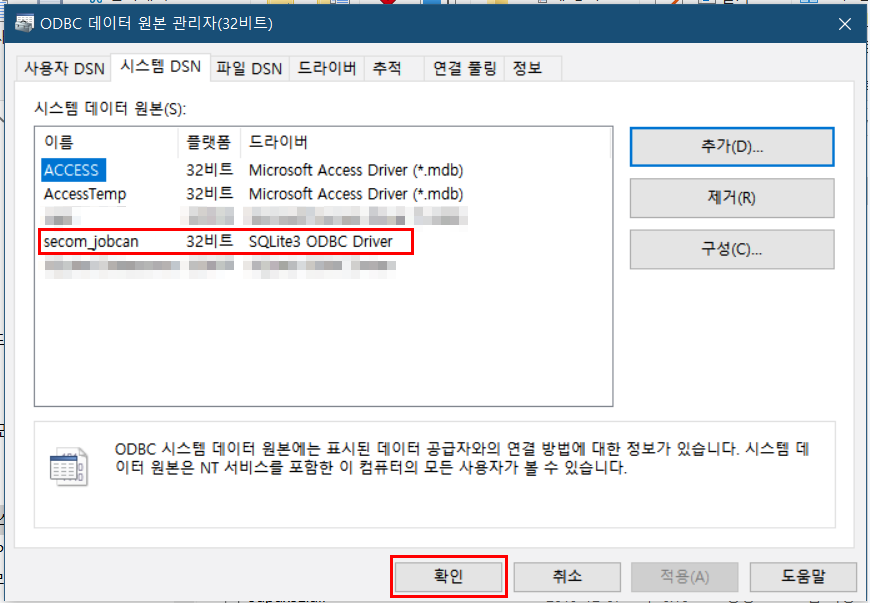Image resolution: width=870 pixels, height=603 pixels.
Task: Confirm with the 확인 button
Action: [x=449, y=576]
